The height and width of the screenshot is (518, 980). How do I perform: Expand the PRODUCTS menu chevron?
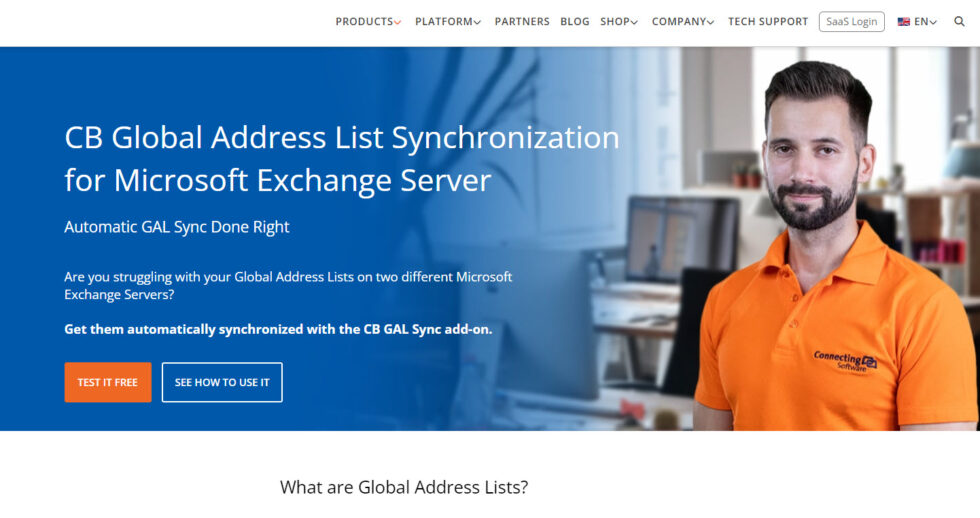[398, 22]
